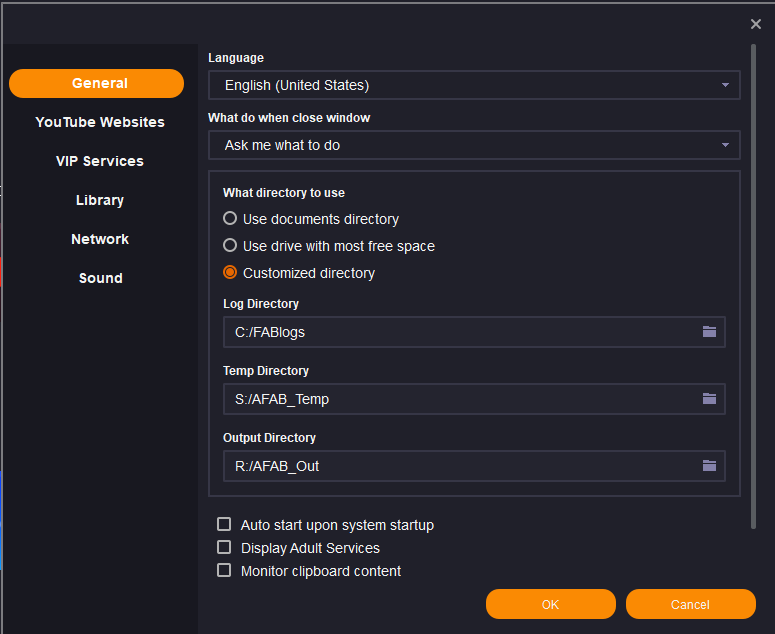Open the close window behavior dropdown

pyautogui.click(x=474, y=145)
